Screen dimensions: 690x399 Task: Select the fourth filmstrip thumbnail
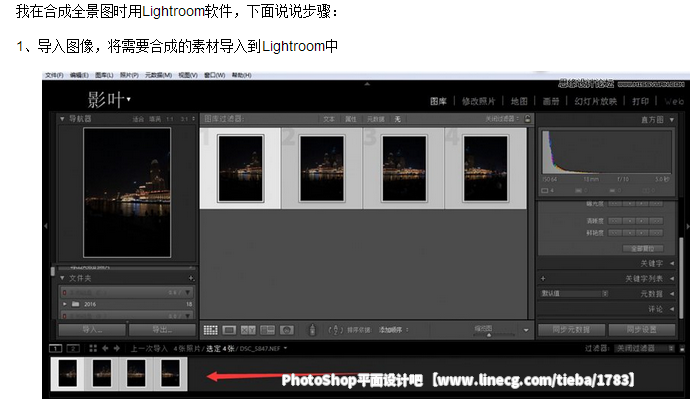(170, 373)
